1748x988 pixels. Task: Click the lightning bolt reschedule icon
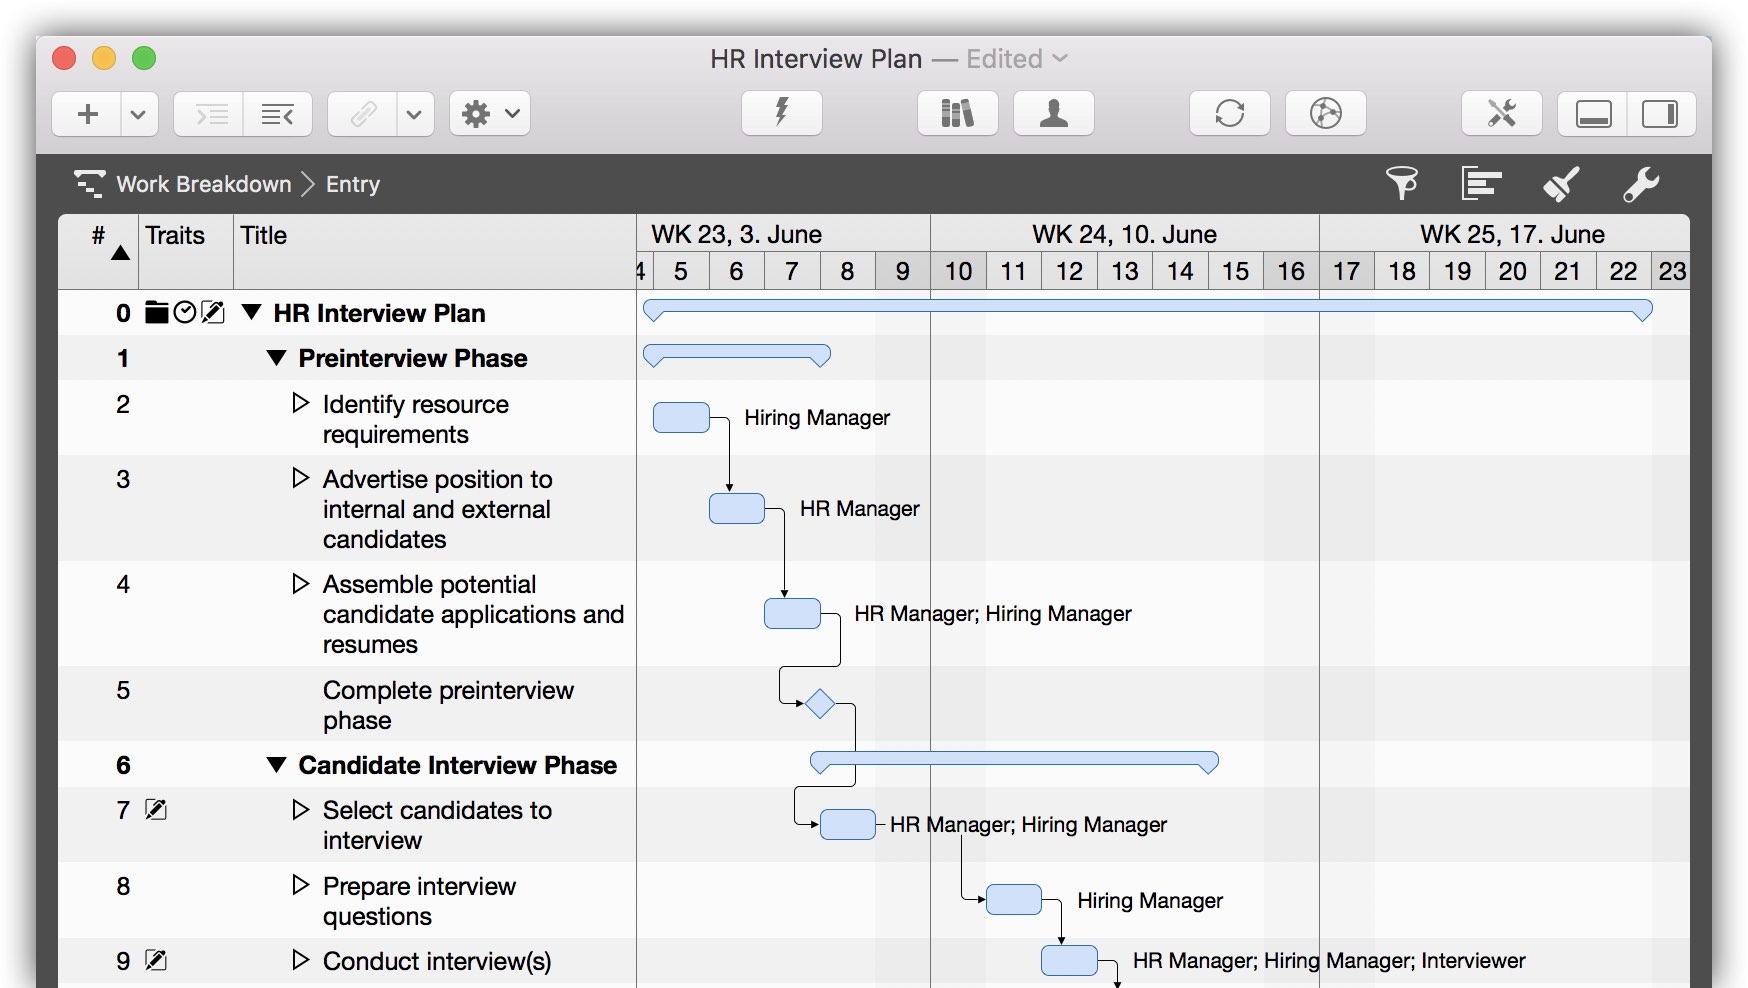pyautogui.click(x=781, y=113)
